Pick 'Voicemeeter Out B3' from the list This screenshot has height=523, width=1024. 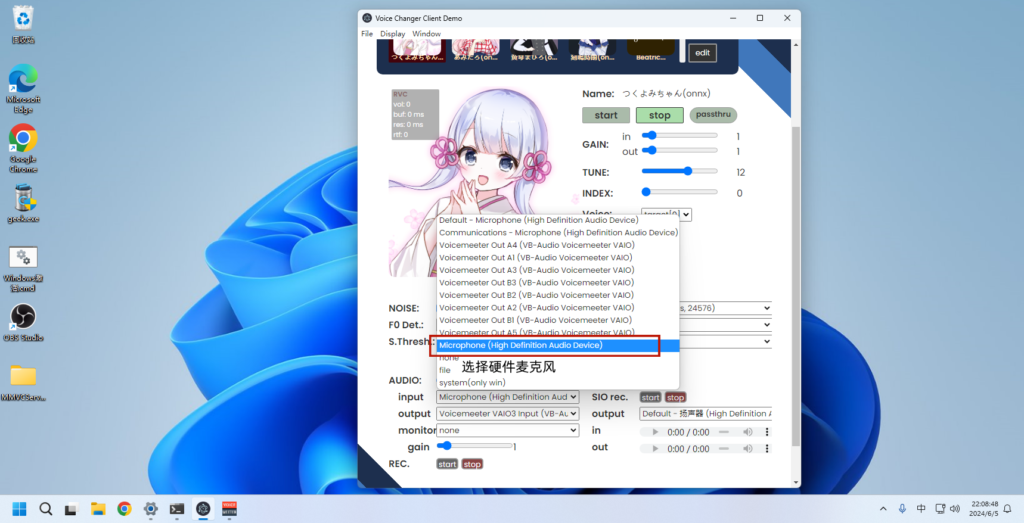[x=558, y=282]
